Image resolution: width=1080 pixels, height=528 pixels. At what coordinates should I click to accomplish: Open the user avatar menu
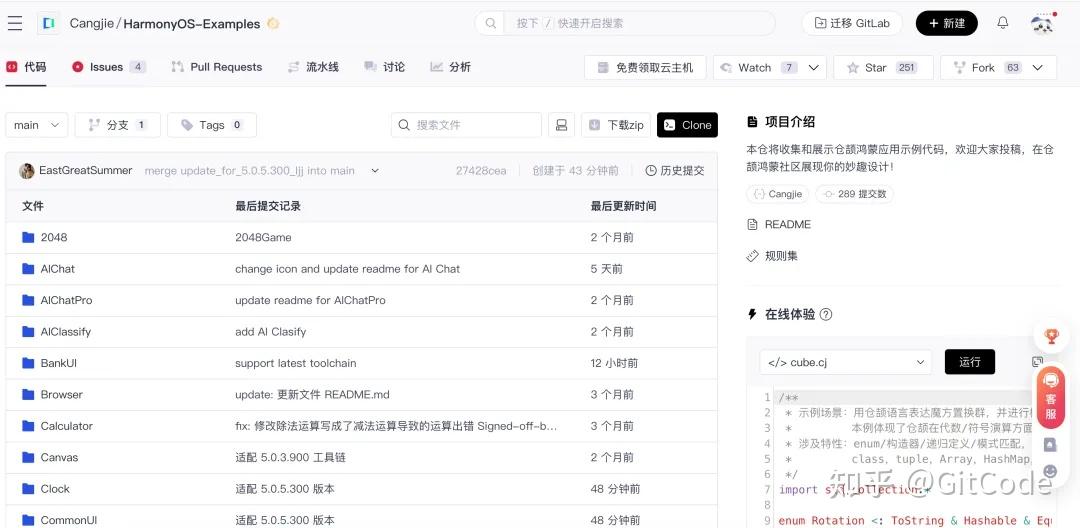pyautogui.click(x=1042, y=24)
